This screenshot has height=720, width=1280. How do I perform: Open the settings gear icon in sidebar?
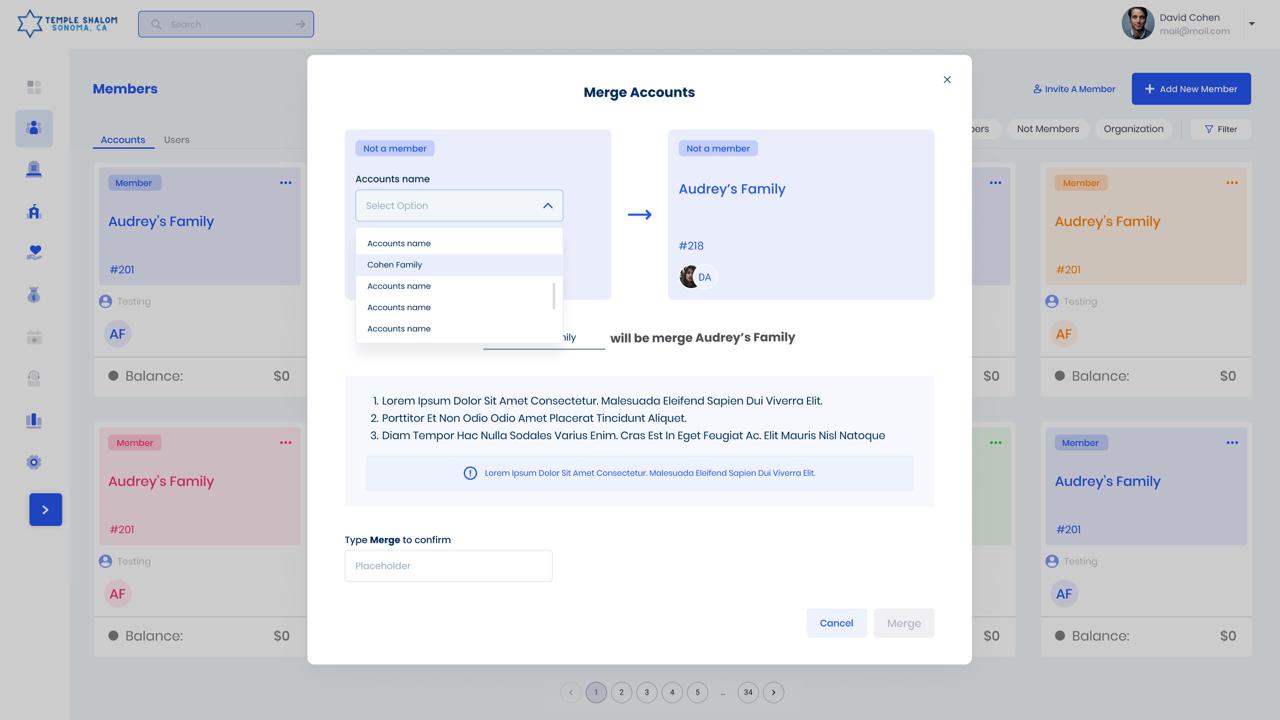[x=34, y=462]
